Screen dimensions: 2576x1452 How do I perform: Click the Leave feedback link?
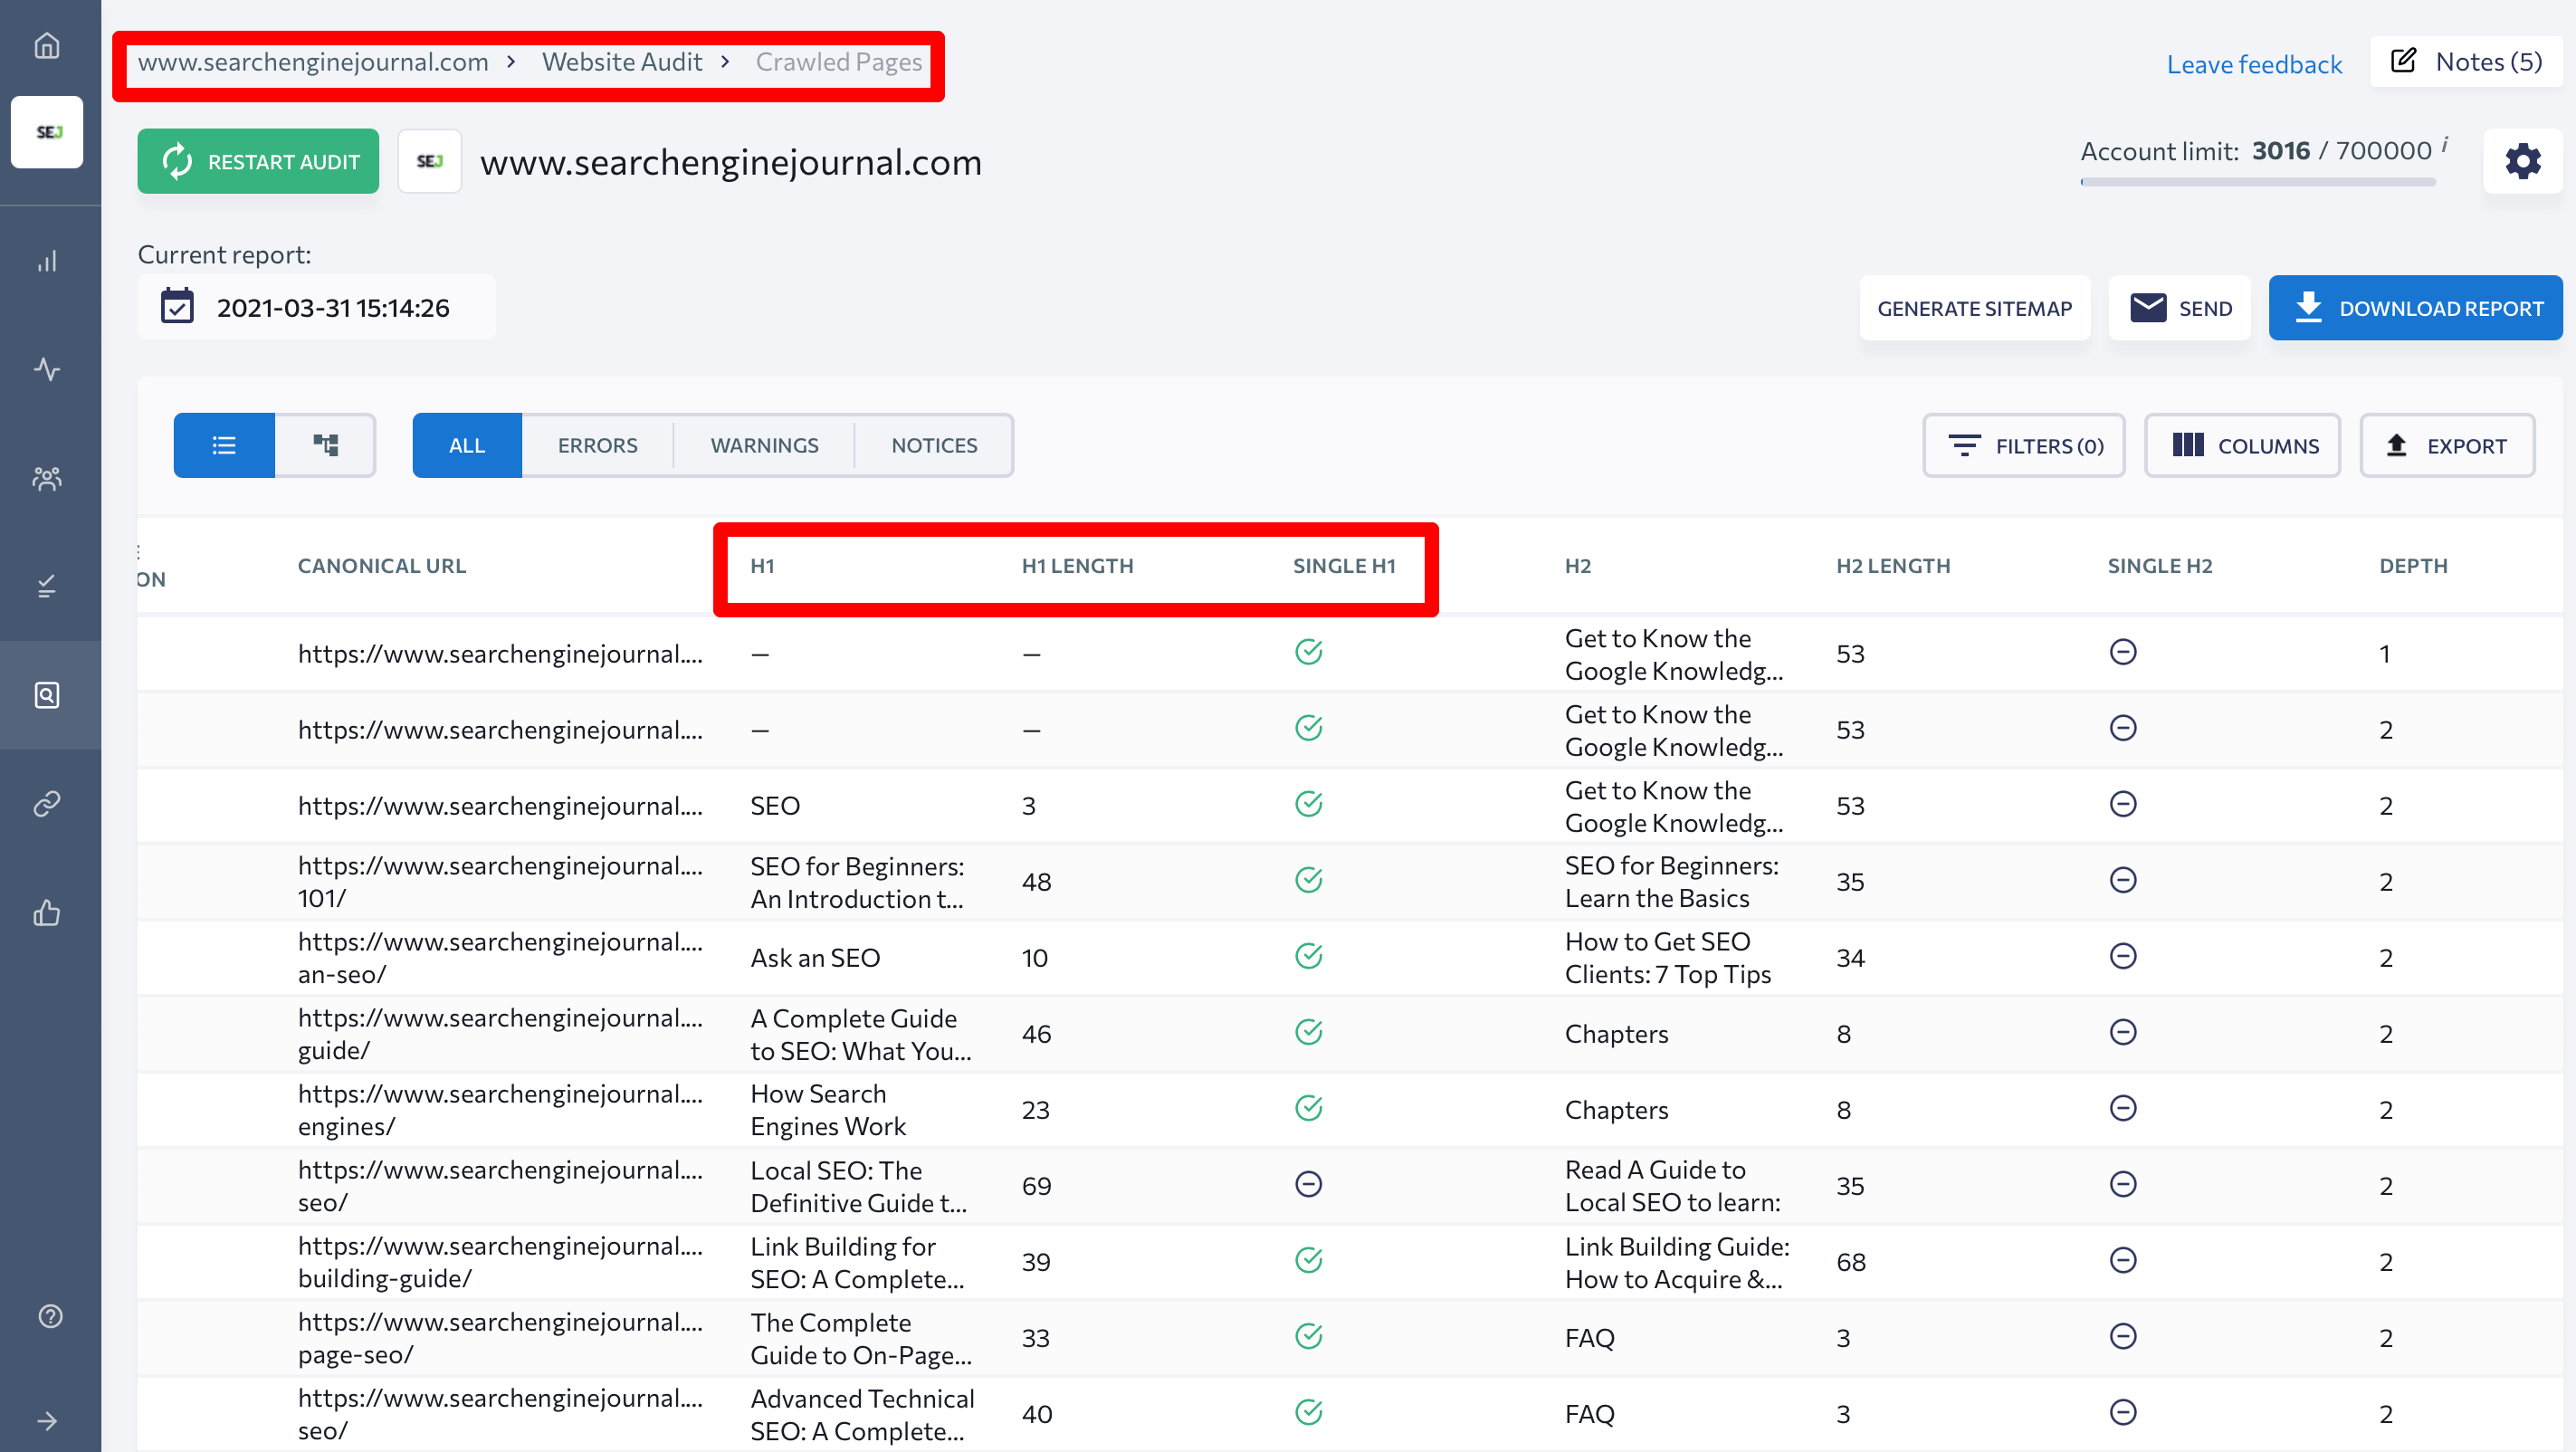pyautogui.click(x=2254, y=64)
